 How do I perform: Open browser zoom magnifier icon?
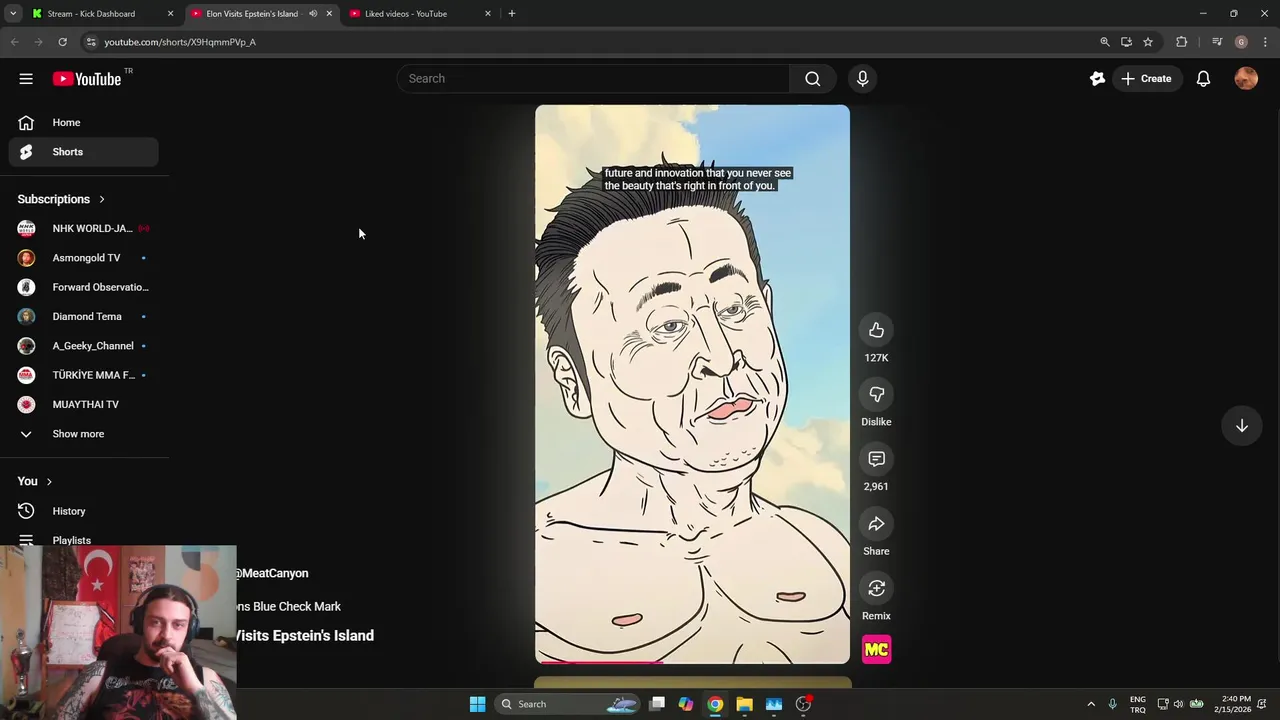click(1105, 42)
